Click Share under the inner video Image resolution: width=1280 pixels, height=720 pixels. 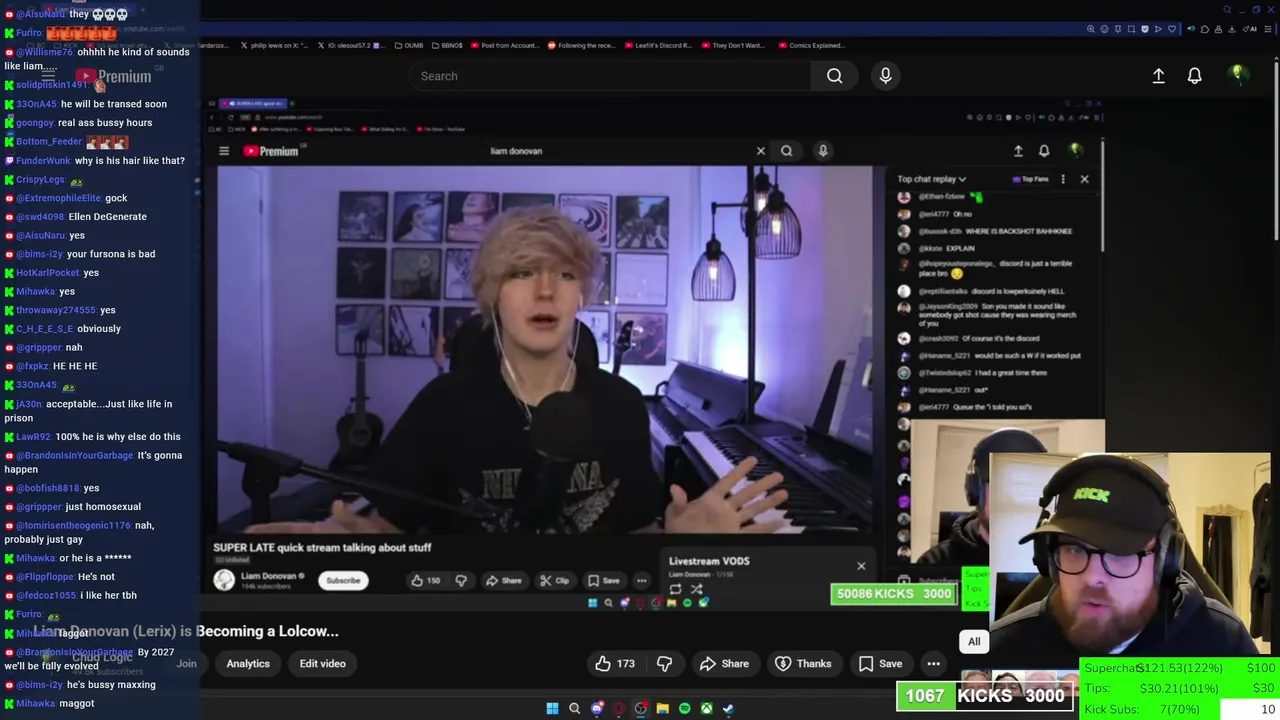(504, 581)
